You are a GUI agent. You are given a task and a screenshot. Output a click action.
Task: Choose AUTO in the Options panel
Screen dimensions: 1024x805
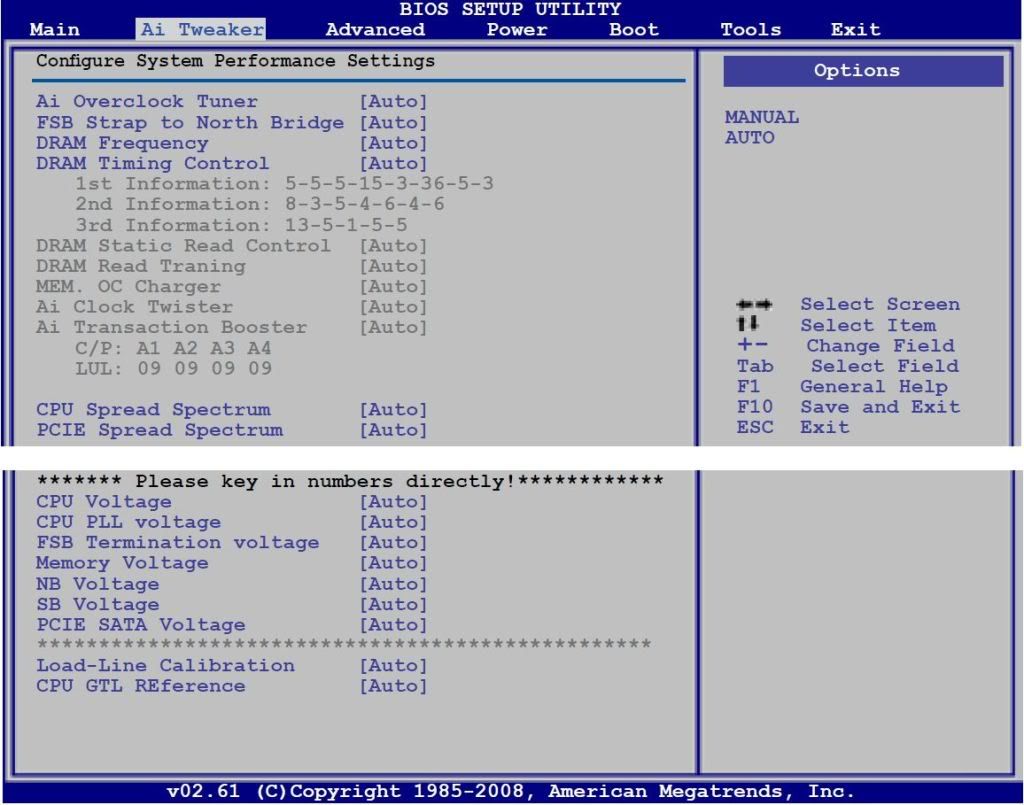point(750,138)
